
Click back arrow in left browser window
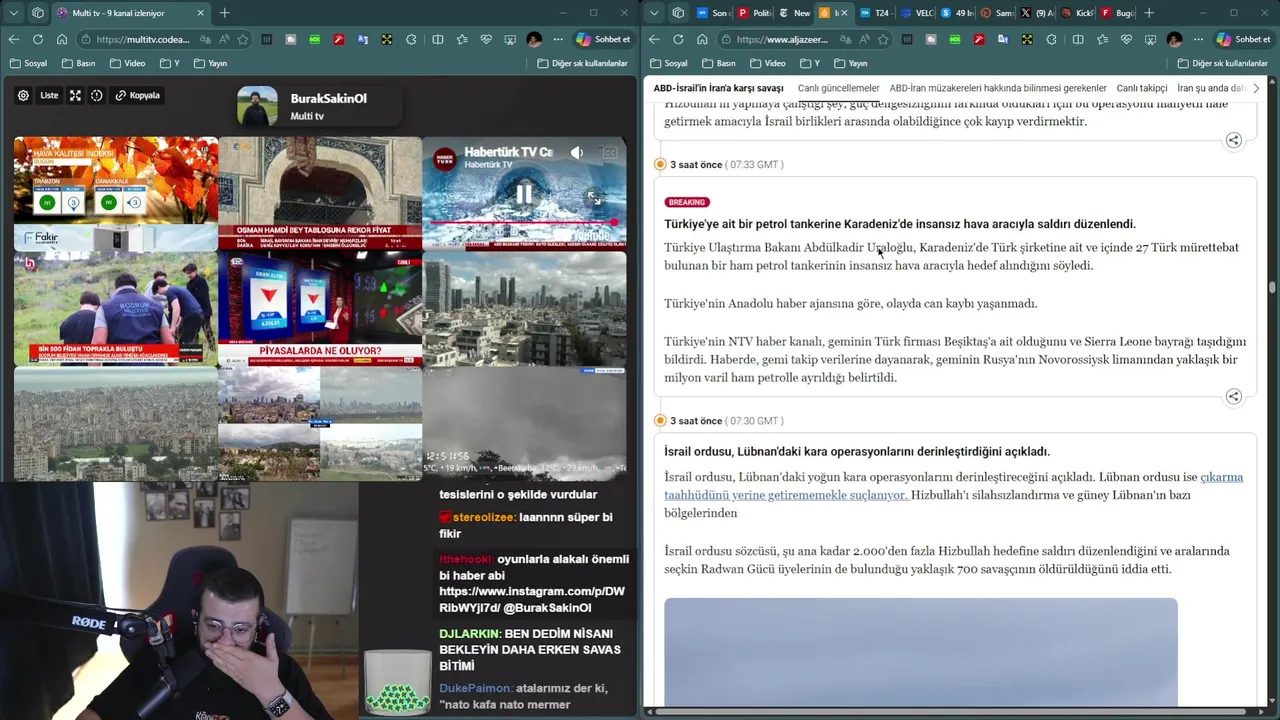click(13, 40)
